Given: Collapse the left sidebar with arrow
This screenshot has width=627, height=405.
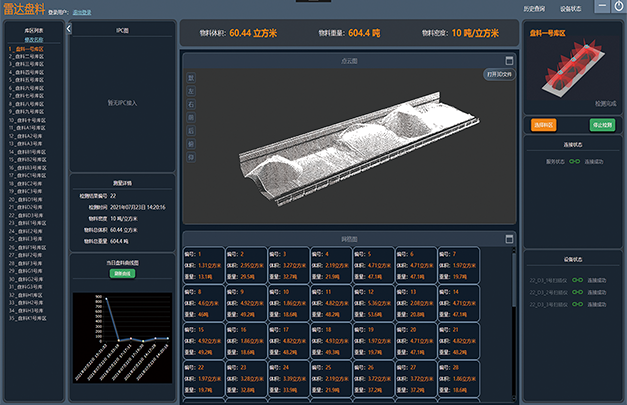Looking at the screenshot, I should (68, 29).
